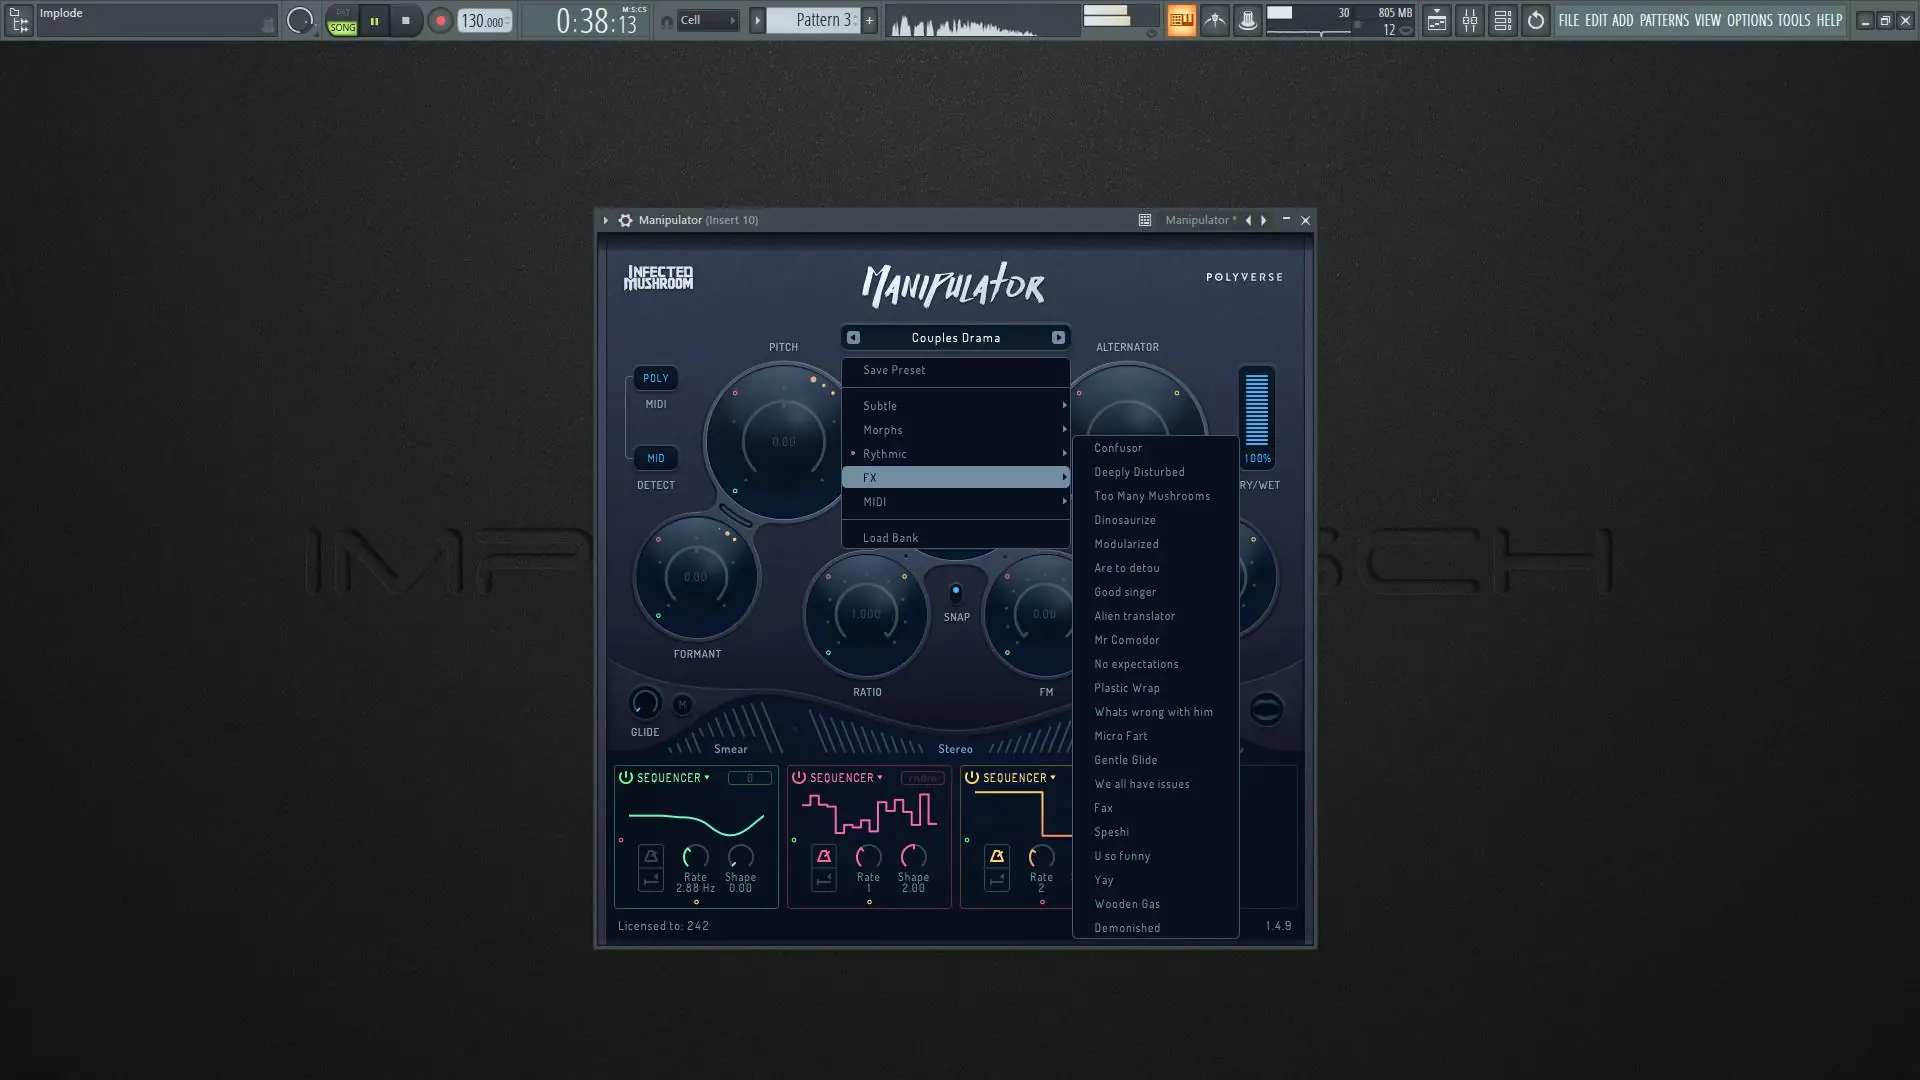Open the channel rack icon
1920x1080 pixels.
click(1502, 20)
